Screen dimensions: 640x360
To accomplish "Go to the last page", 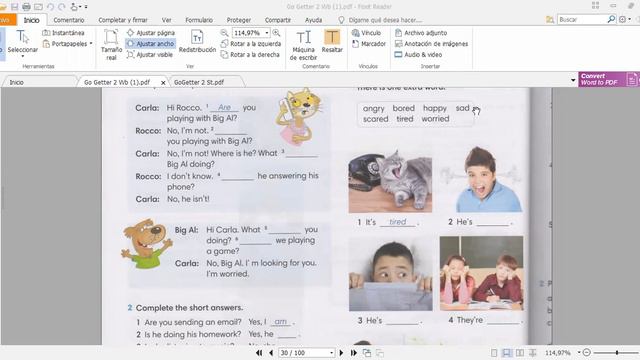I will [x=353, y=353].
